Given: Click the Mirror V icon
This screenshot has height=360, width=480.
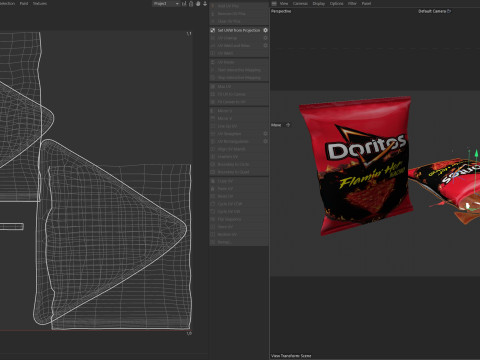Looking at the screenshot, I should (x=213, y=118).
